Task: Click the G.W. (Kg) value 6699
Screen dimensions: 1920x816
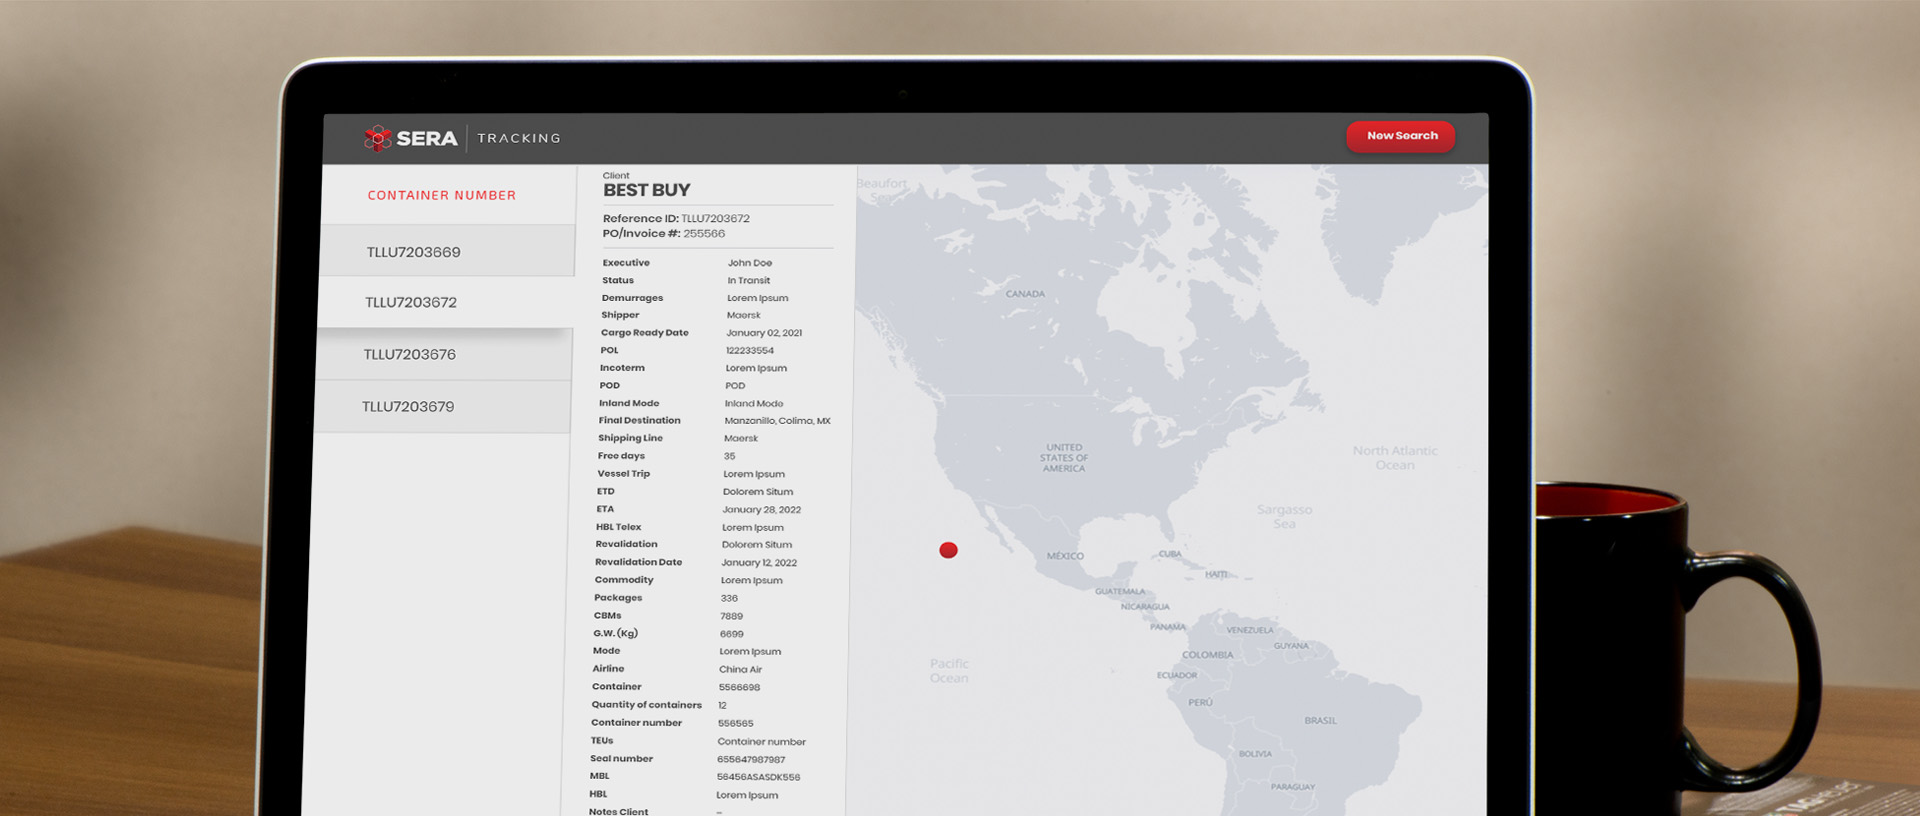Action: [x=732, y=634]
